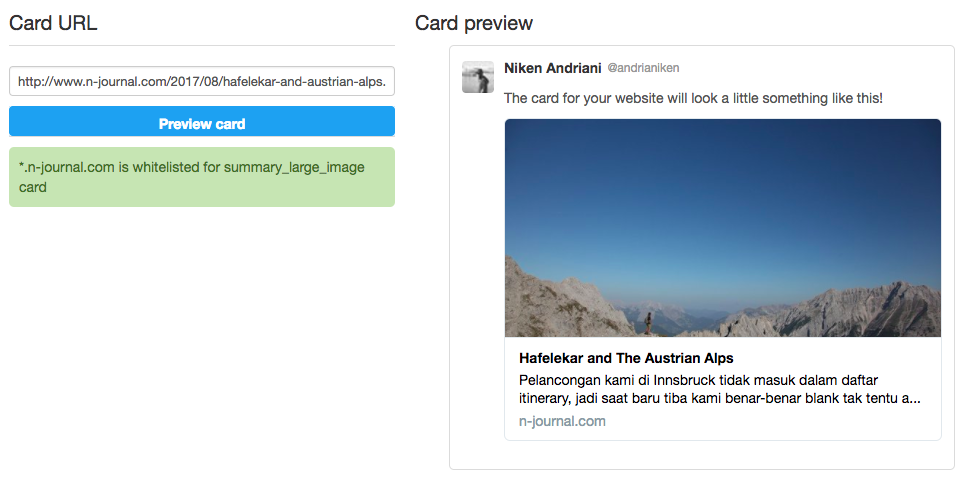964x481 pixels.
Task: Click Niken Andriani's profile avatar
Action: pyautogui.click(x=478, y=77)
